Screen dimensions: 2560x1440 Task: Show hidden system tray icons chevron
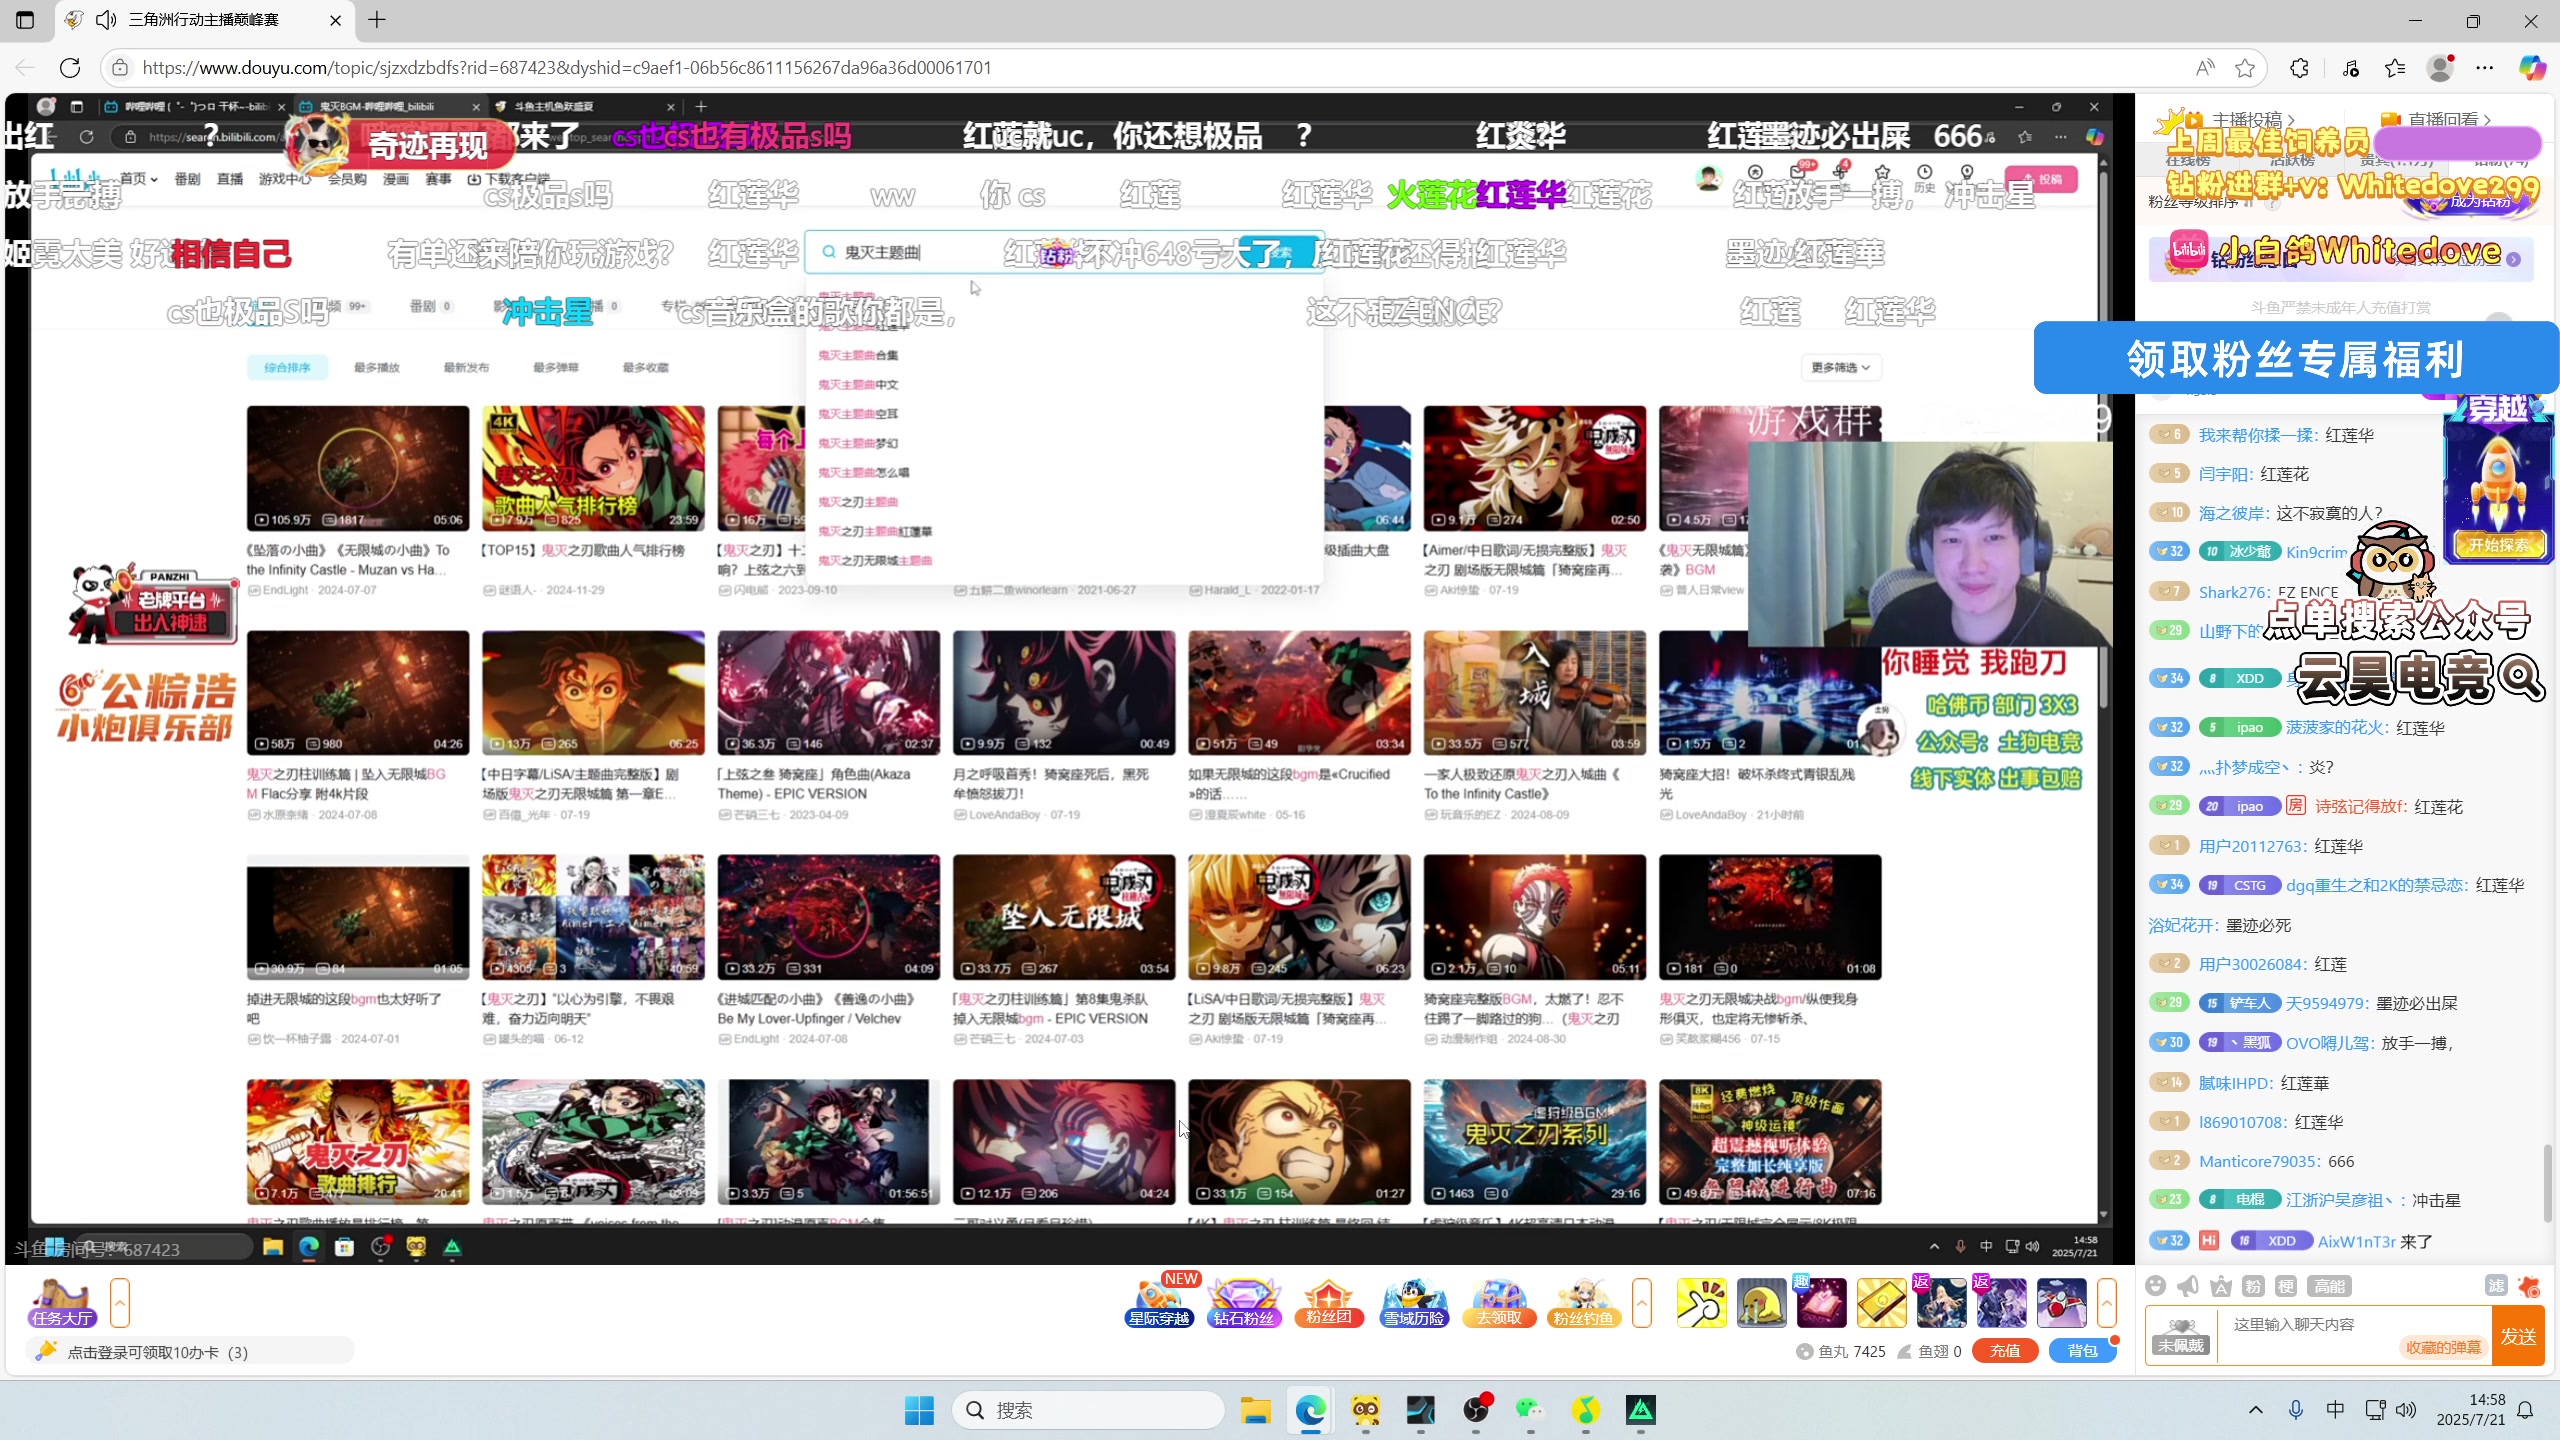(2255, 1410)
